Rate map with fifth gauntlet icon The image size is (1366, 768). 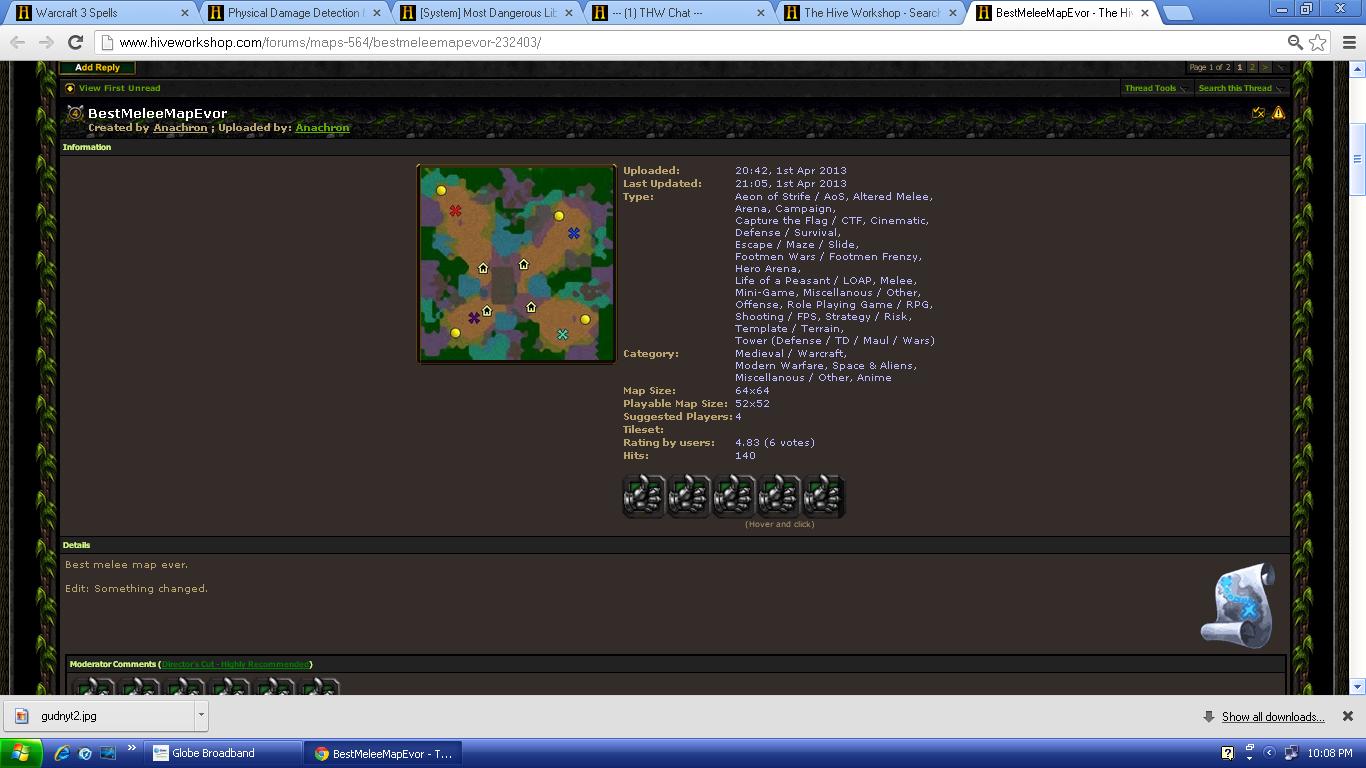click(823, 496)
